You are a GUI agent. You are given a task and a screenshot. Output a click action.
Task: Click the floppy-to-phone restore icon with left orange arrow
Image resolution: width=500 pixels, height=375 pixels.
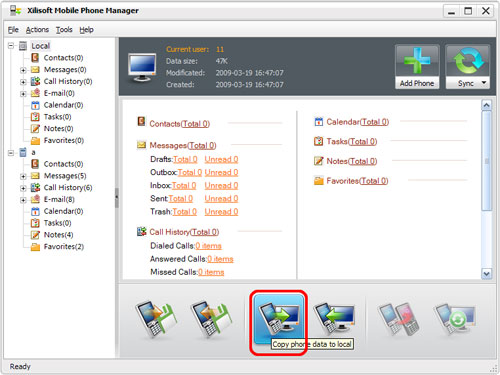pos(211,319)
